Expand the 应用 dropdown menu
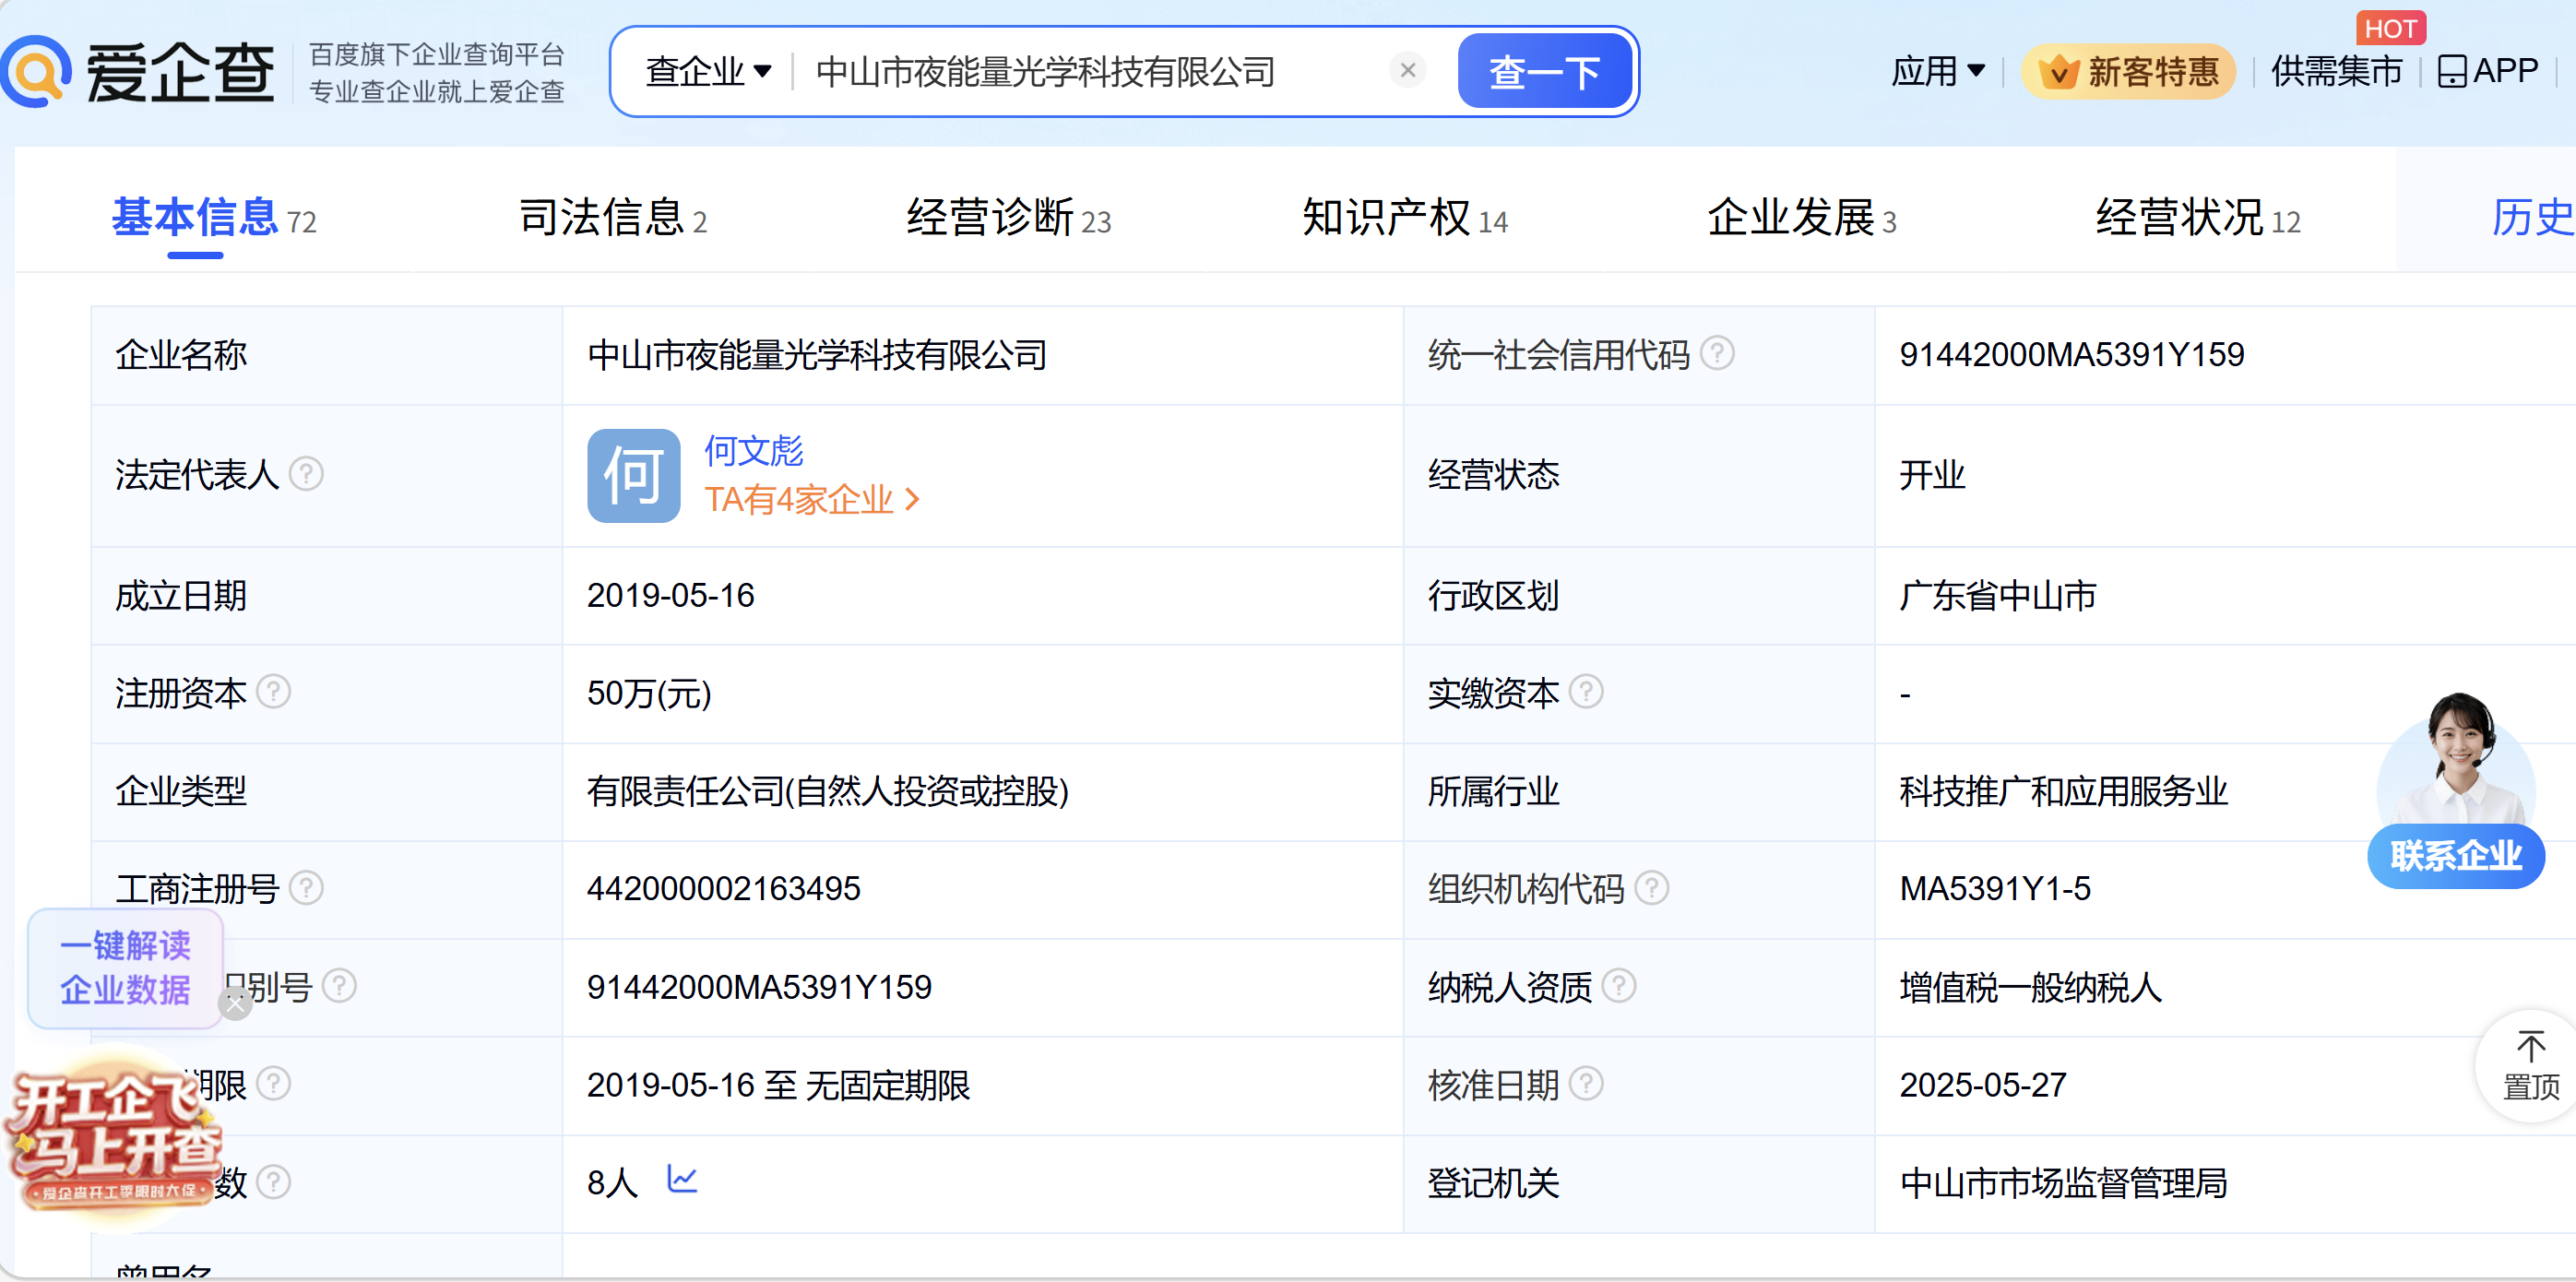 (1937, 71)
